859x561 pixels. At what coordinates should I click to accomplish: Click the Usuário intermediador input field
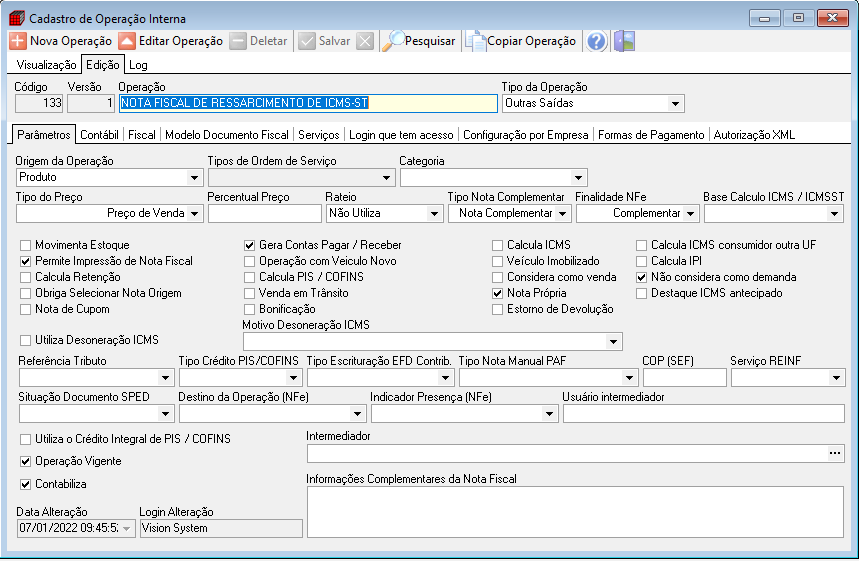point(703,414)
